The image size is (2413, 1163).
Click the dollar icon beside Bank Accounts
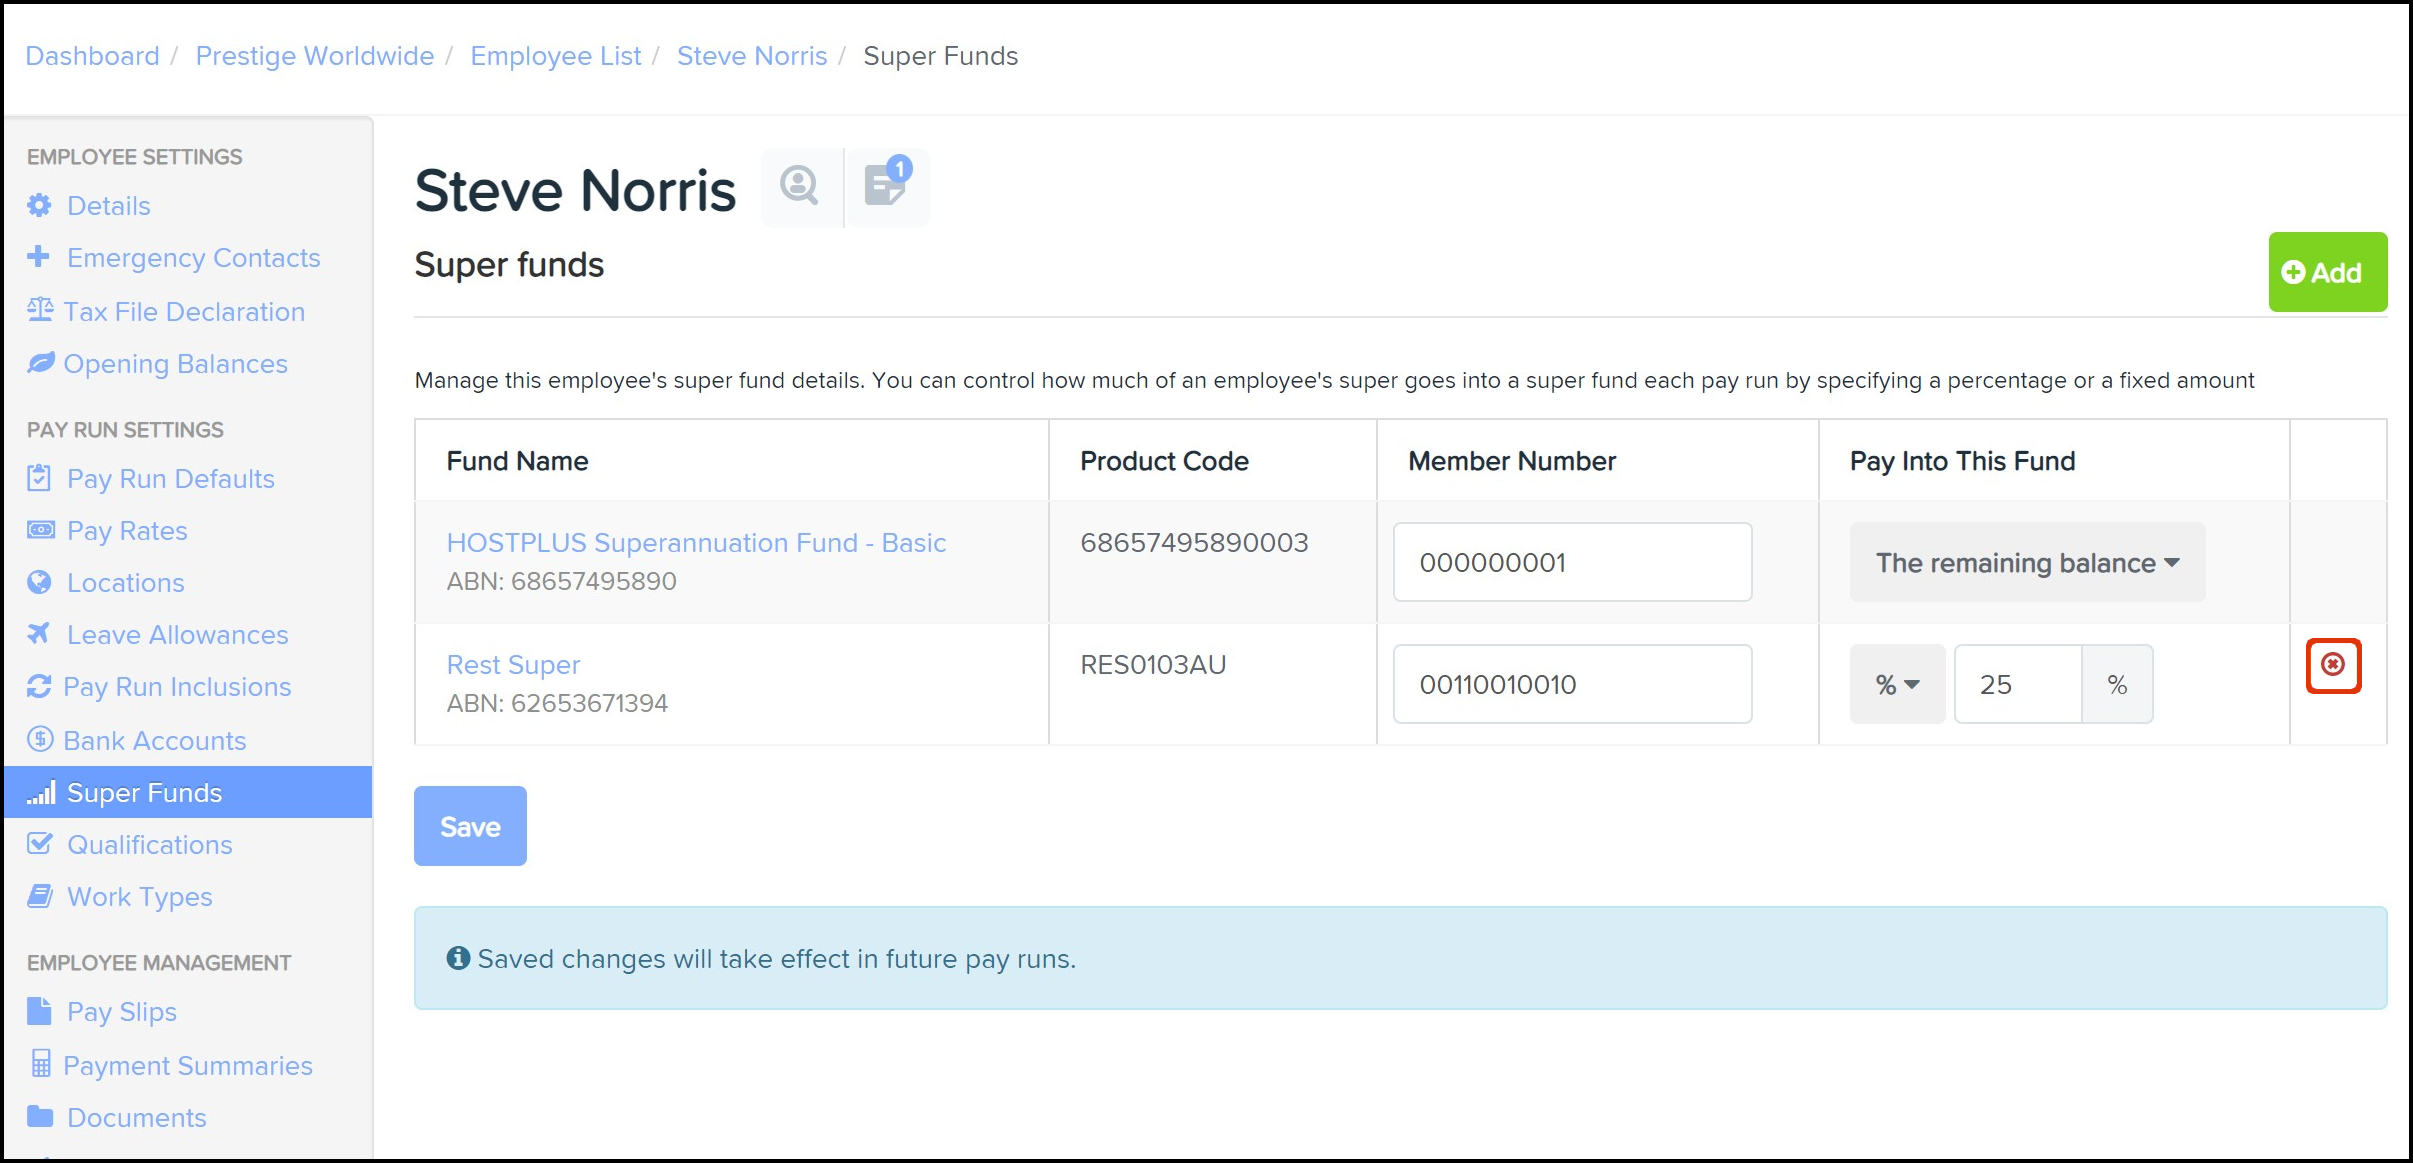(40, 740)
